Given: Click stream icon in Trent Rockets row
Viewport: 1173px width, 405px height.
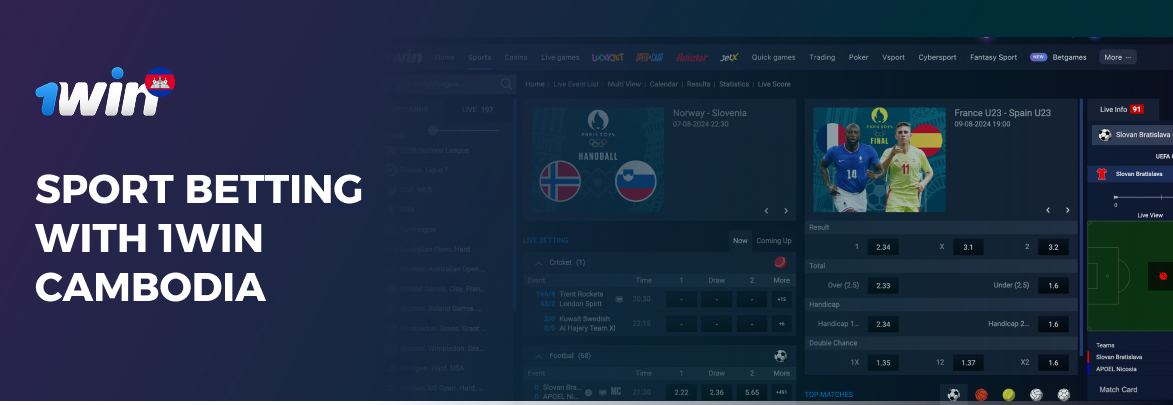Looking at the screenshot, I should point(619,299).
